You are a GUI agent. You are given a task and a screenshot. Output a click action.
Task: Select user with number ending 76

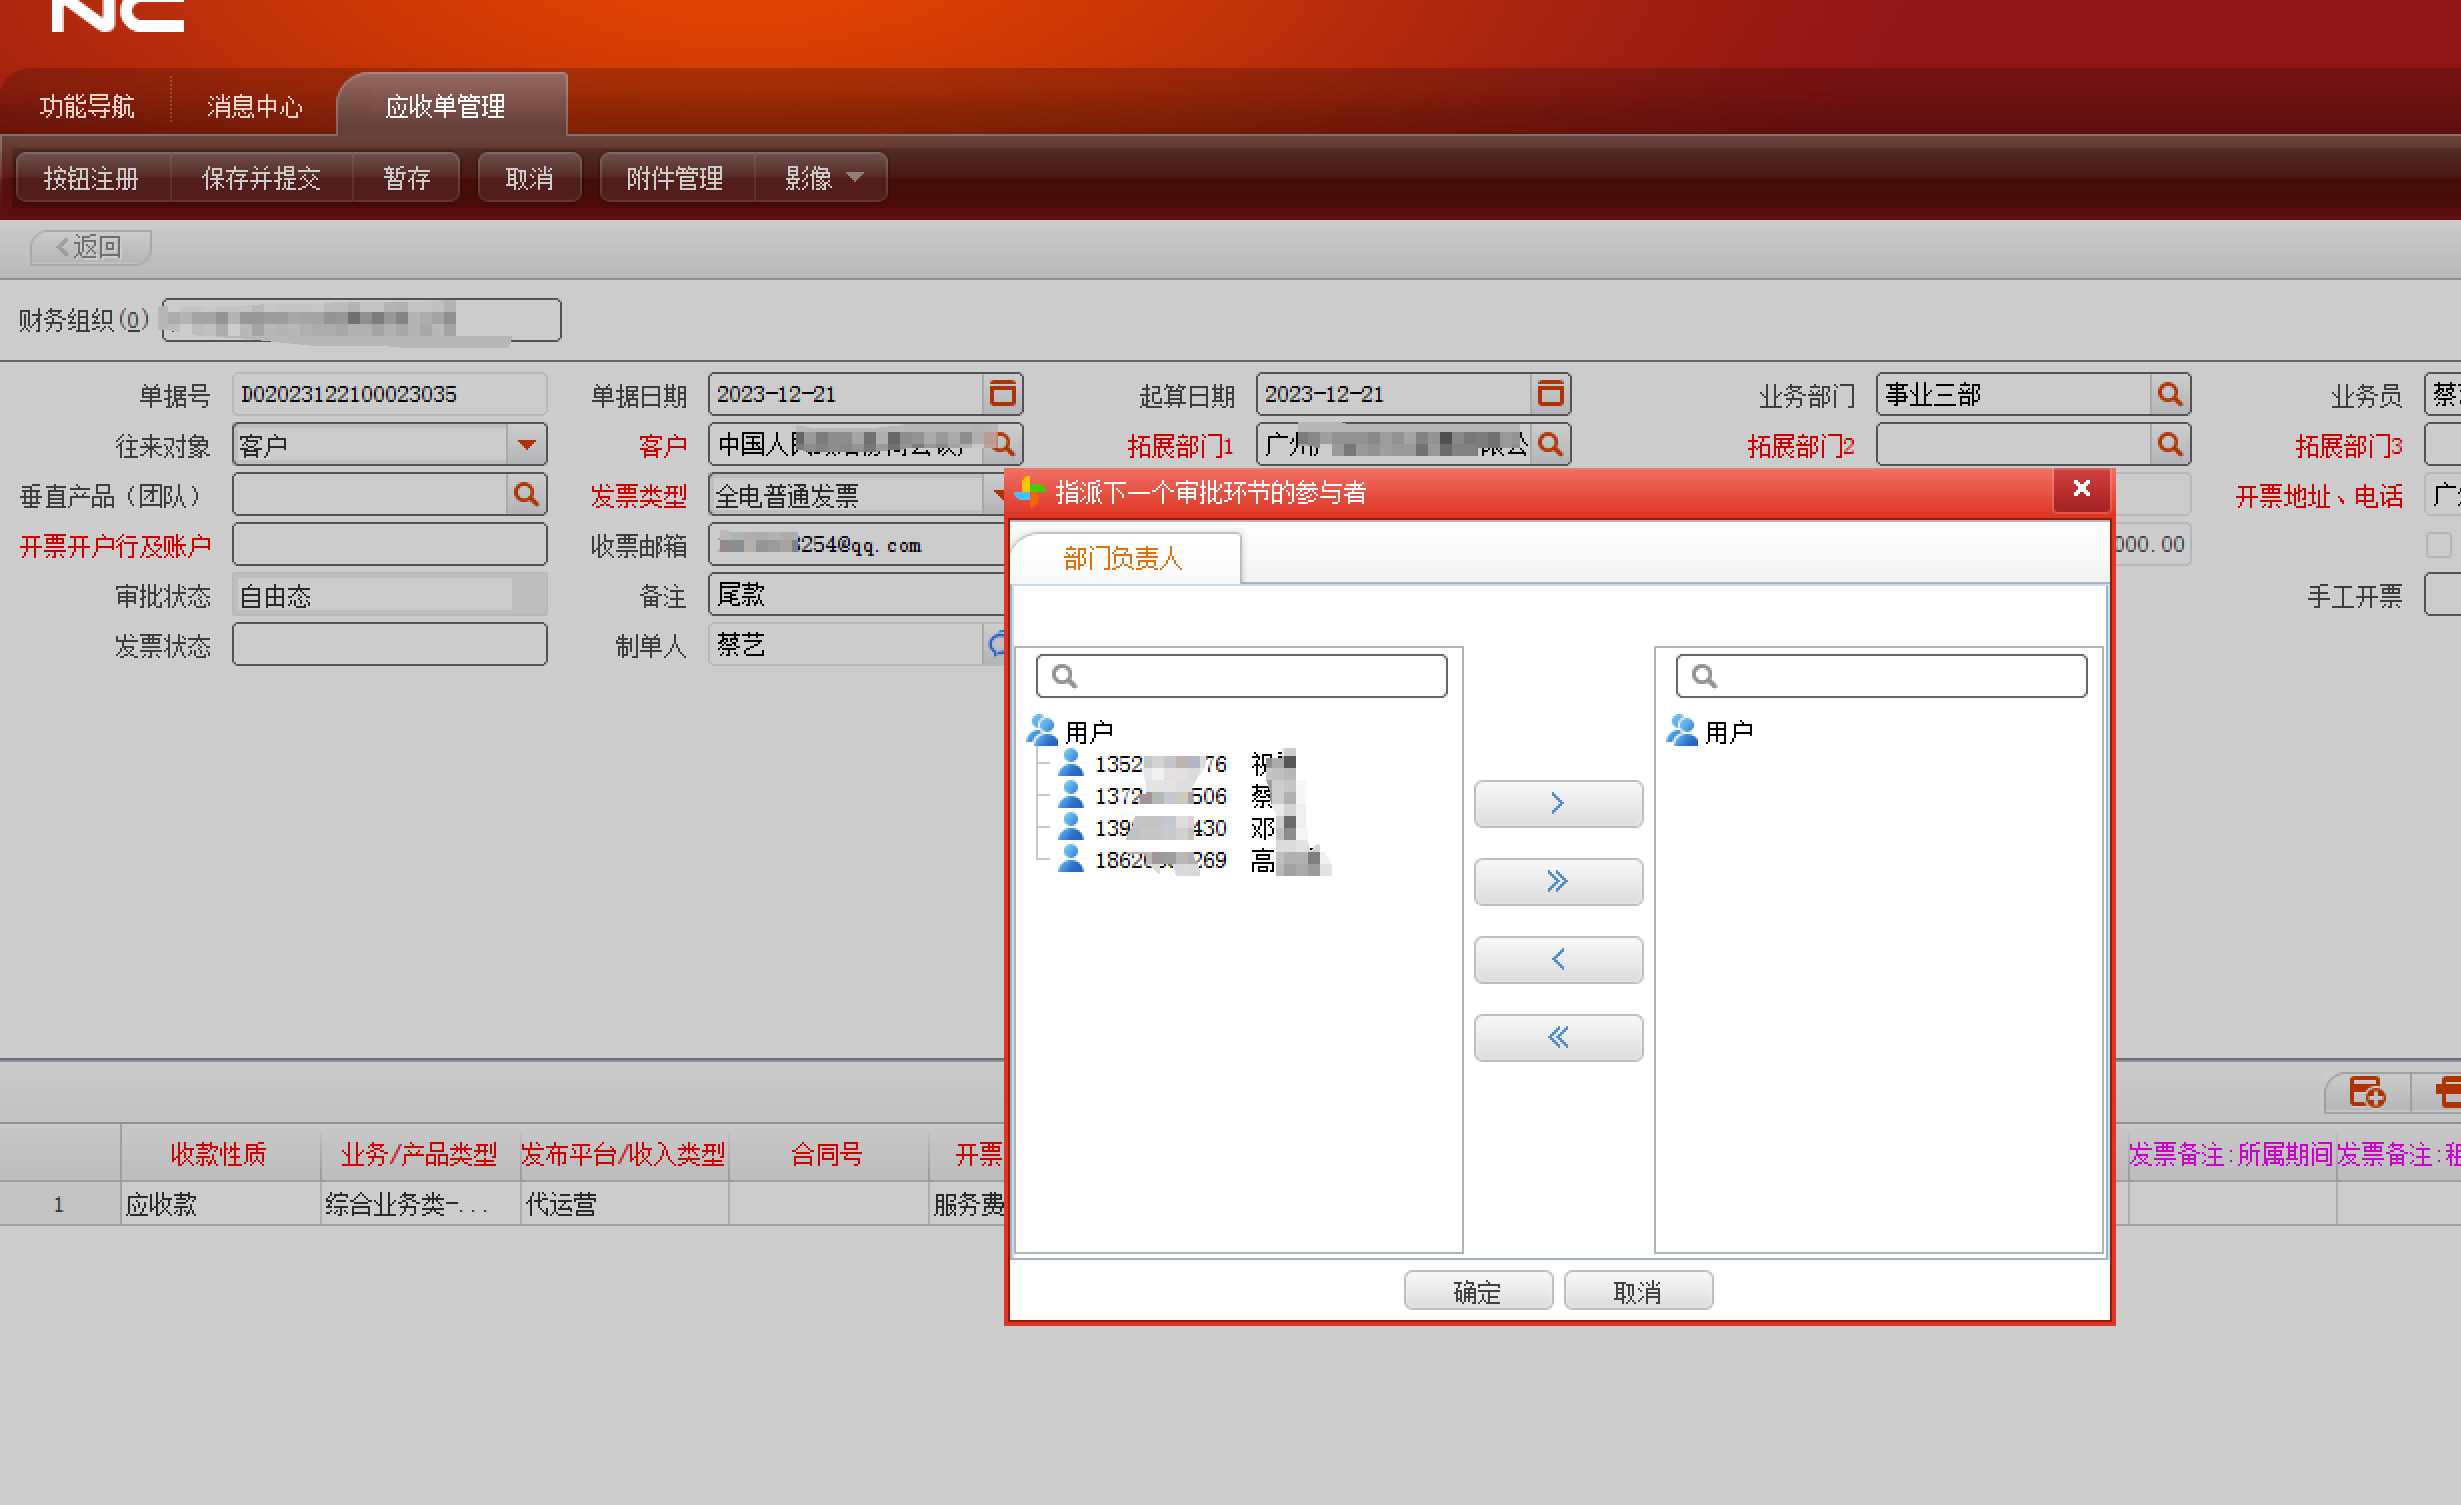tap(1177, 764)
